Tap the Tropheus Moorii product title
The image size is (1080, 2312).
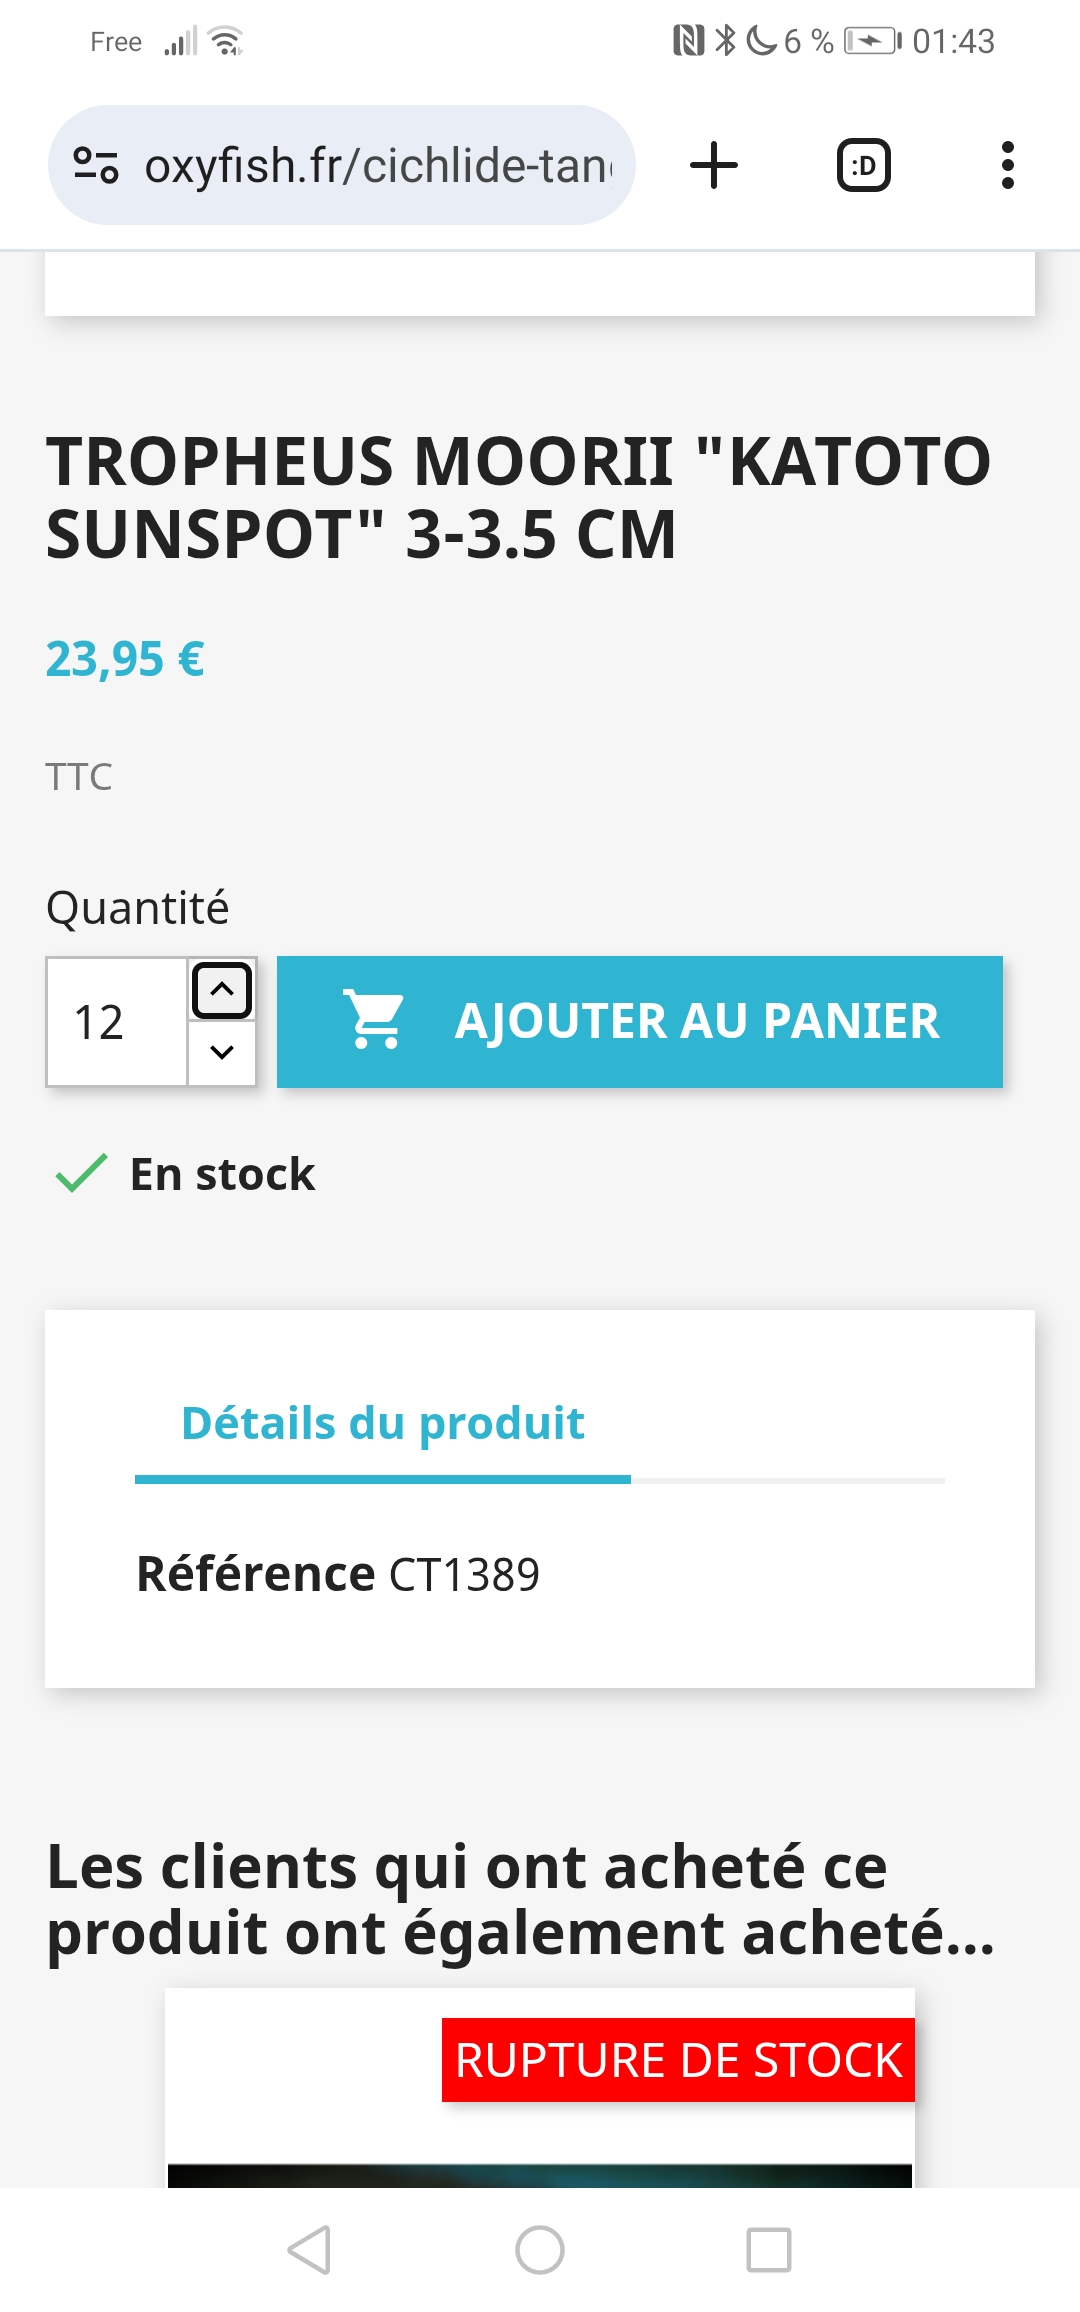coord(519,497)
